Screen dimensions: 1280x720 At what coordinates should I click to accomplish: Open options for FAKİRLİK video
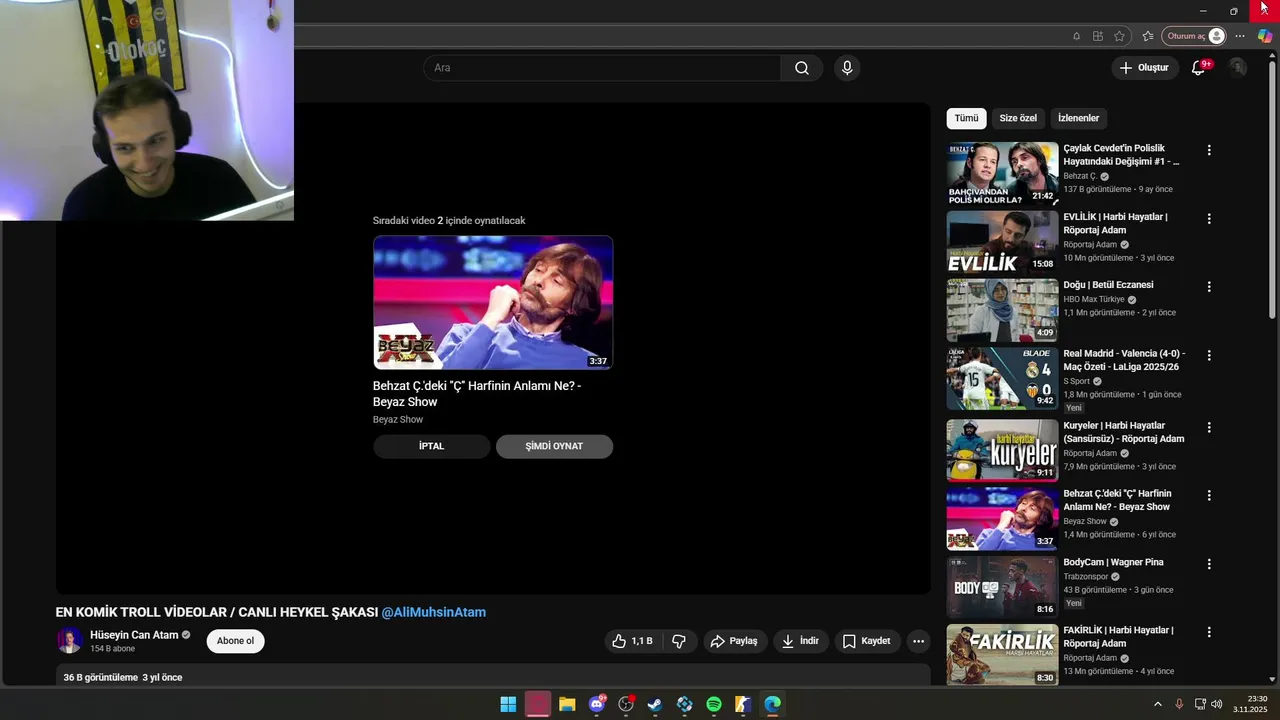1209,632
